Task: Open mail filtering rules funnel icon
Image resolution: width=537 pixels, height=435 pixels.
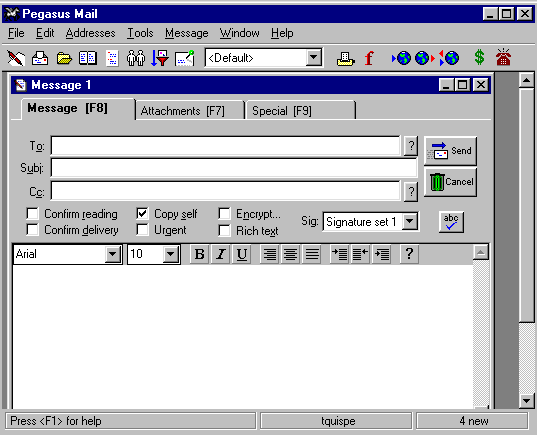Action: click(x=160, y=58)
